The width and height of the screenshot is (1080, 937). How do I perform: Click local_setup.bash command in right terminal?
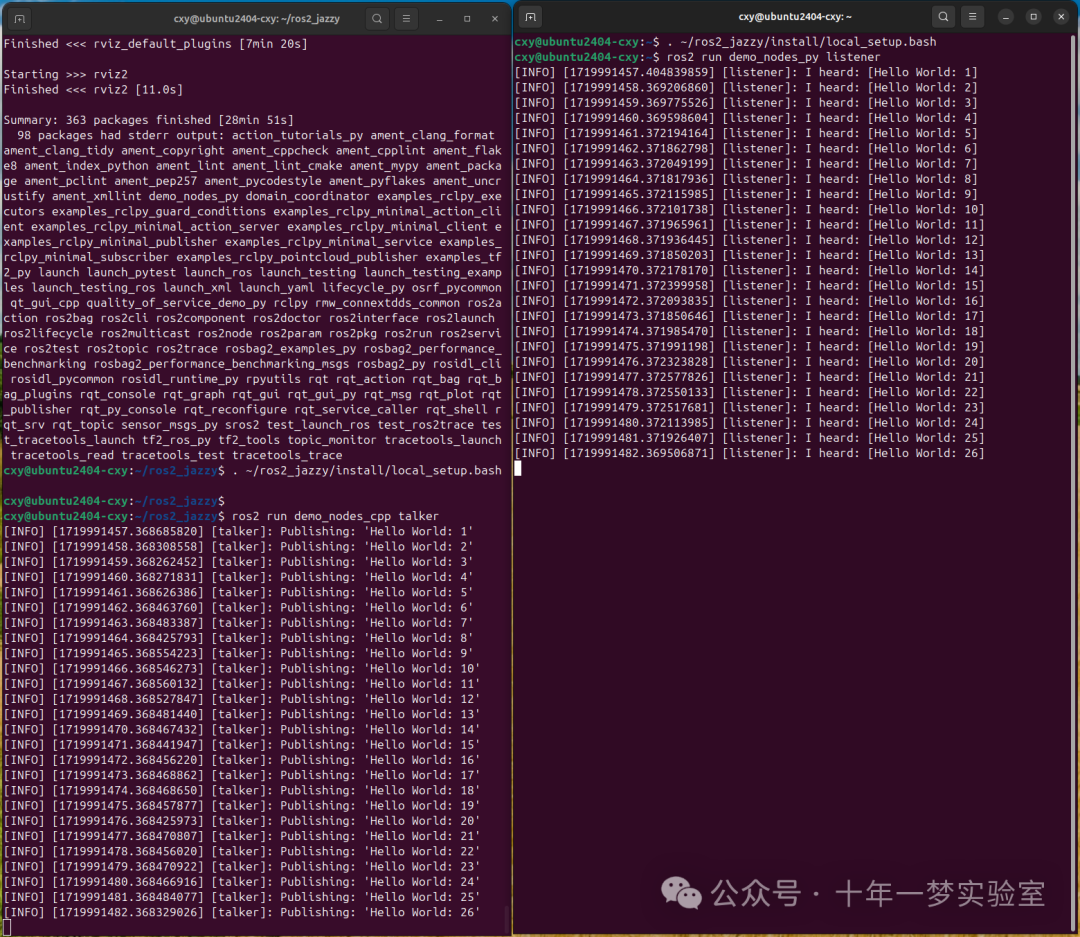tap(802, 42)
